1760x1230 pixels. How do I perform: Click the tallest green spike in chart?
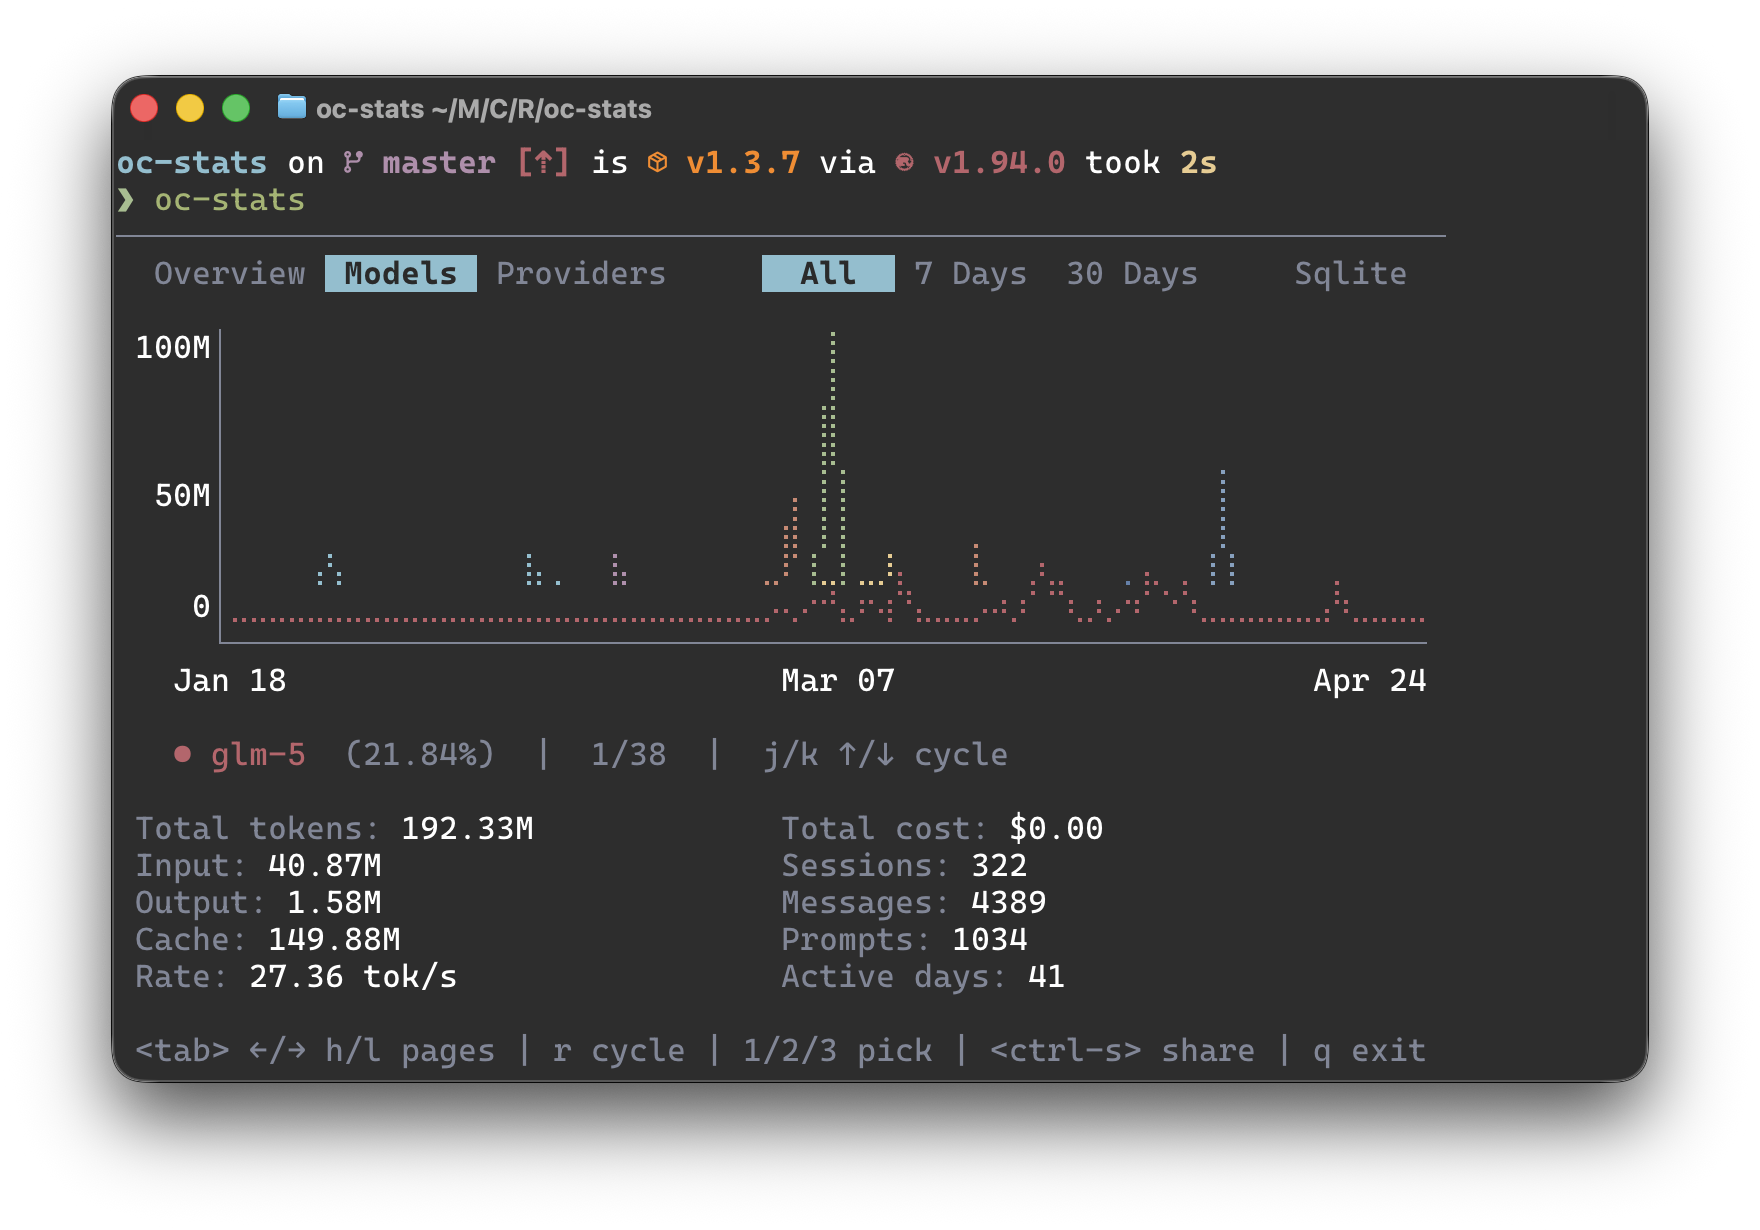pos(832,400)
